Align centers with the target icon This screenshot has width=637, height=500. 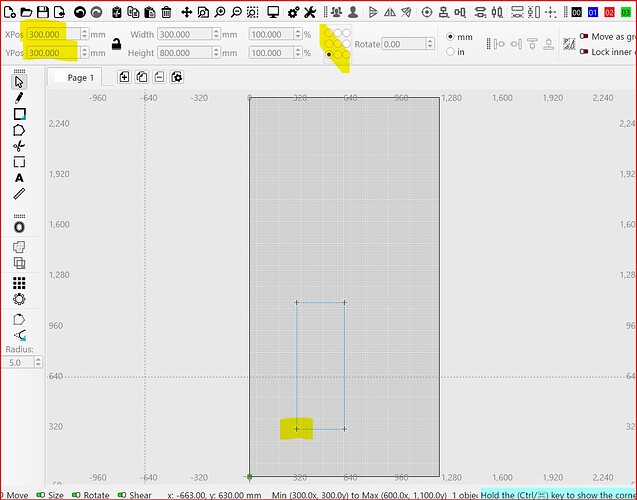click(x=427, y=13)
